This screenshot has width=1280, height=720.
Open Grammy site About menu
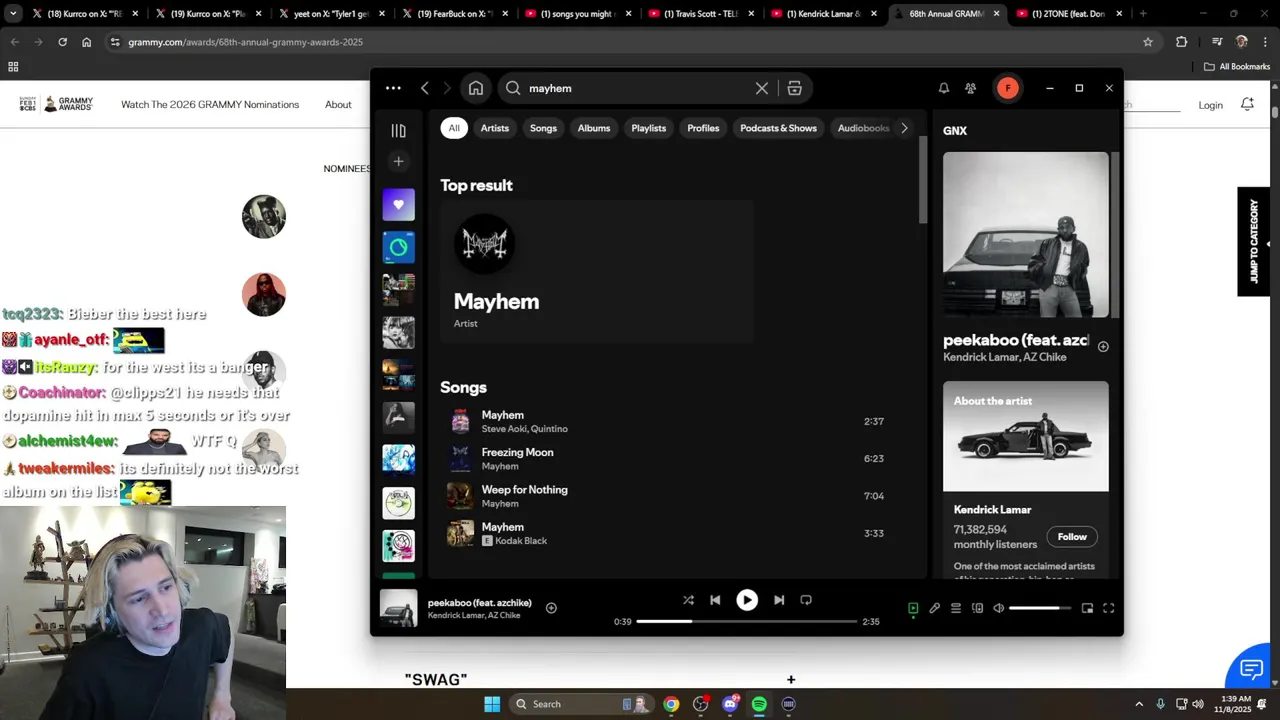click(x=338, y=105)
